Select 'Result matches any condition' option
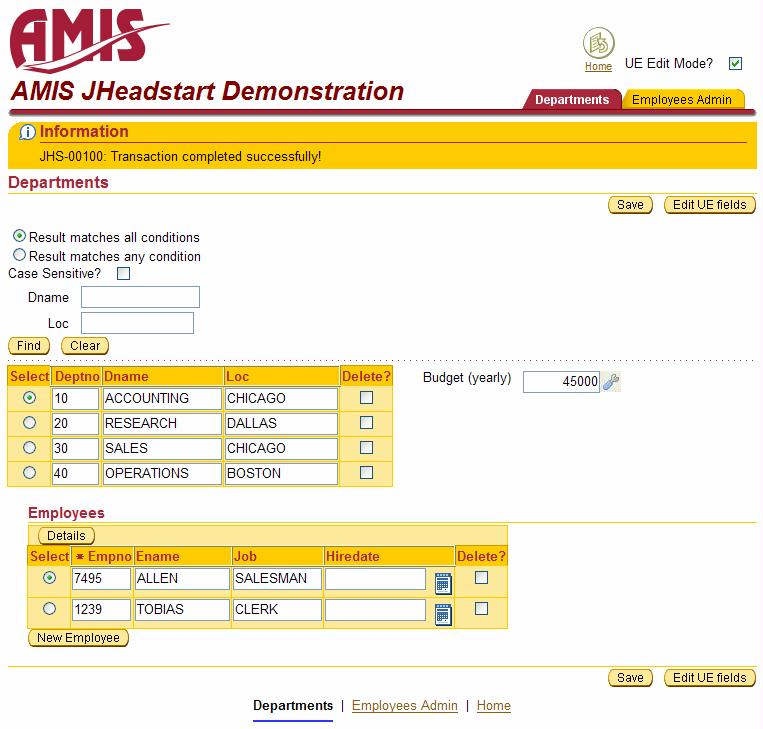Image resolution: width=763 pixels, height=729 pixels. [x=20, y=255]
